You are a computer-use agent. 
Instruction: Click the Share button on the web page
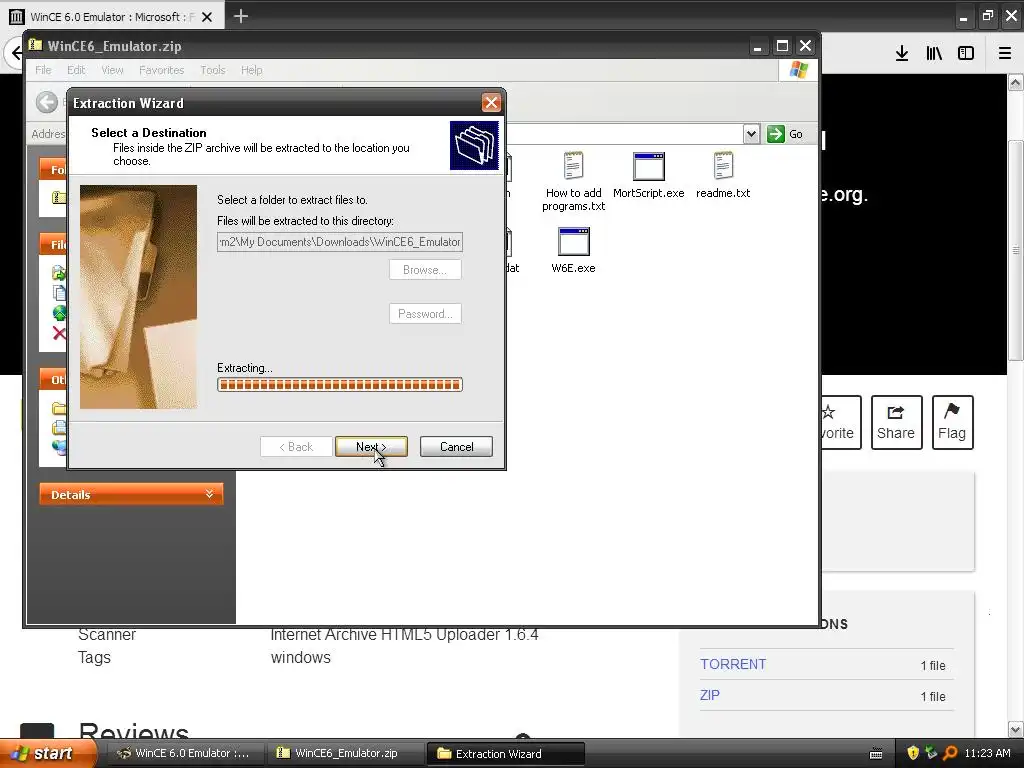tap(896, 423)
